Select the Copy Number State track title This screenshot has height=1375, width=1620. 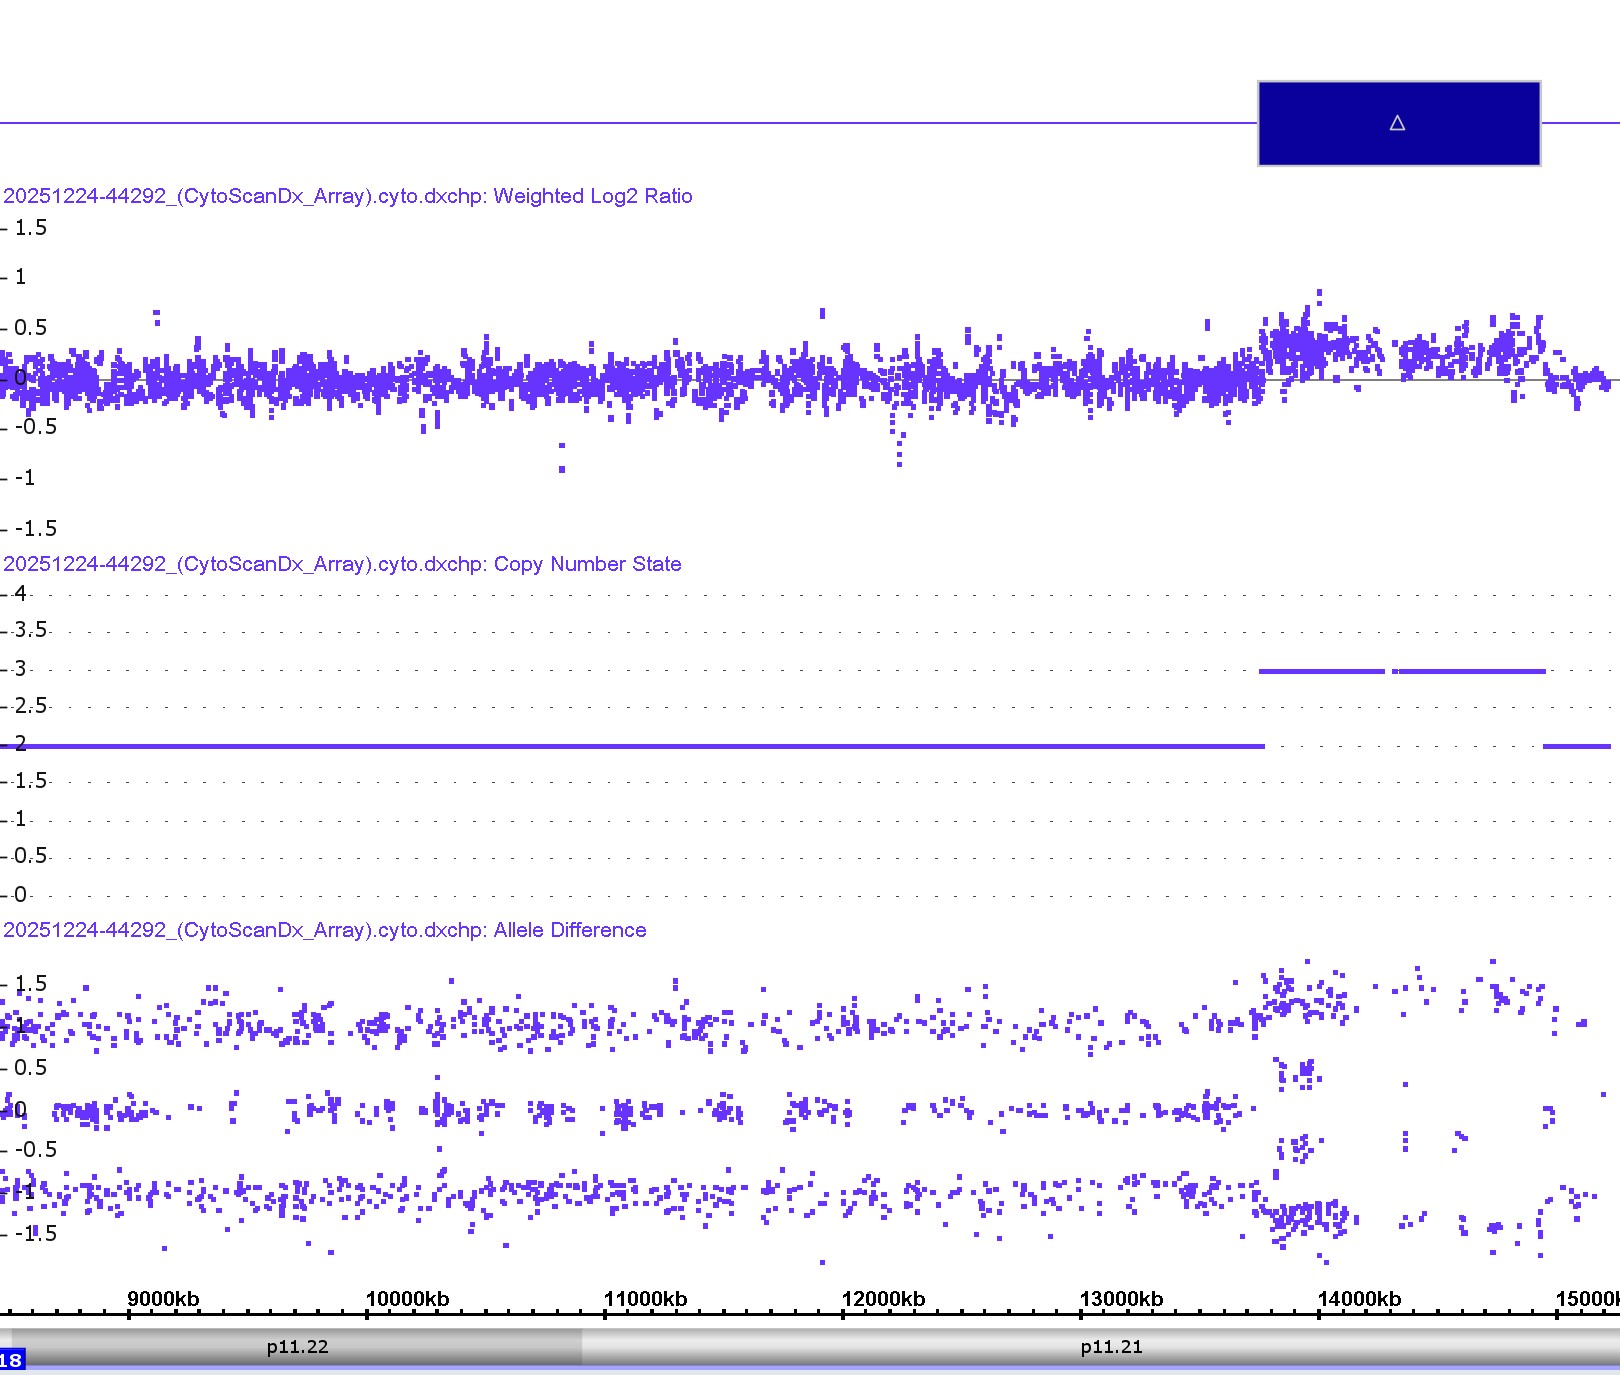(x=342, y=564)
